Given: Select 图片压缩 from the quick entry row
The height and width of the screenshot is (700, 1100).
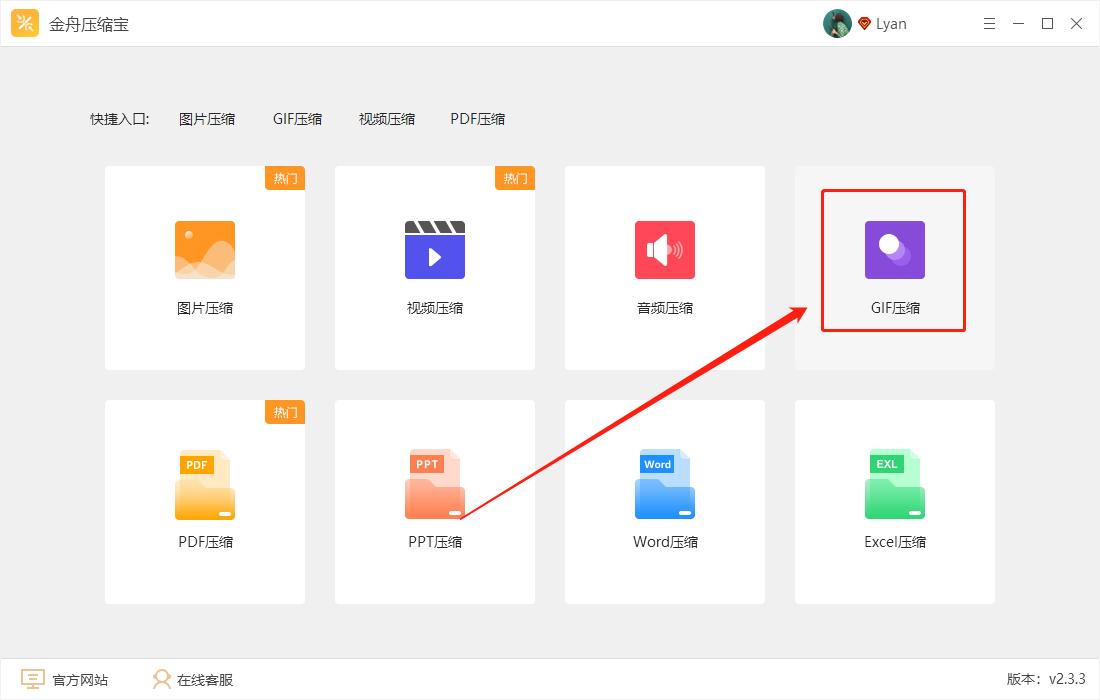Looking at the screenshot, I should [x=206, y=118].
